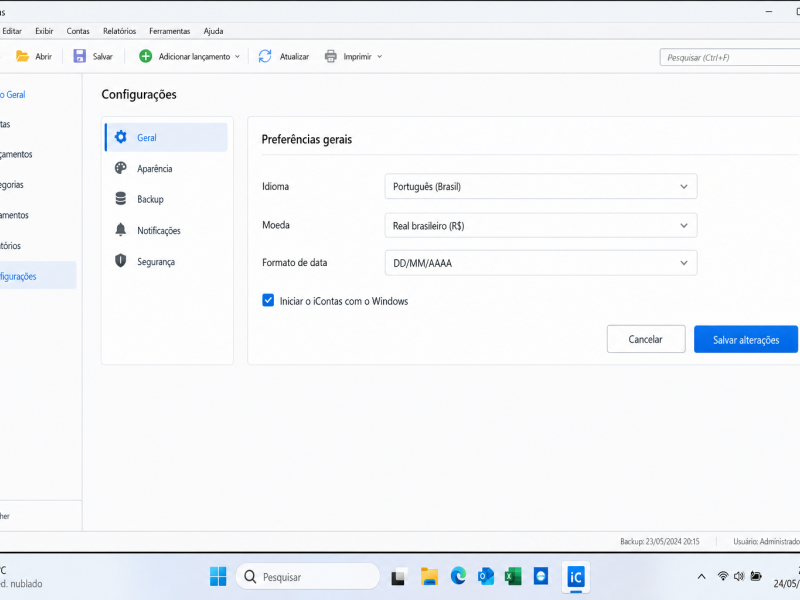Viewport: 800px width, 600px height.
Task: Click the Windows taskbar Pesquisar search box
Action: coord(308,577)
